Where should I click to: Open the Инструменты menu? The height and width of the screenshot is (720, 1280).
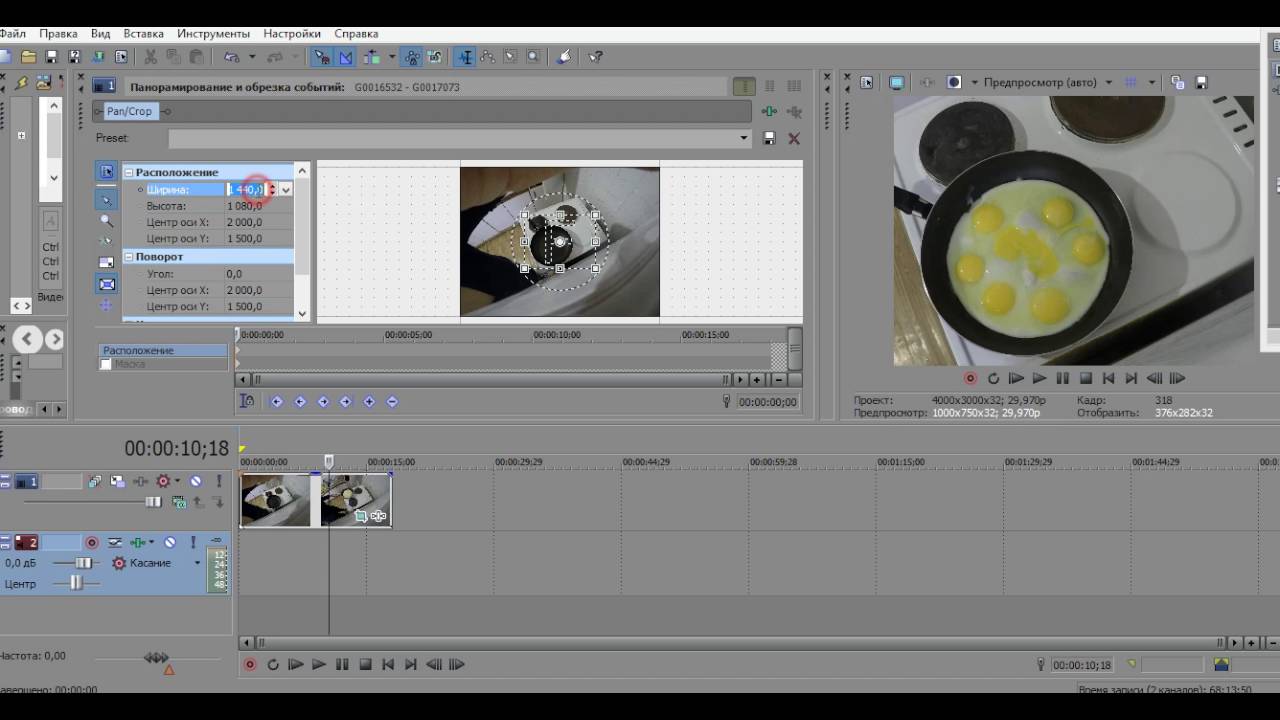point(214,33)
